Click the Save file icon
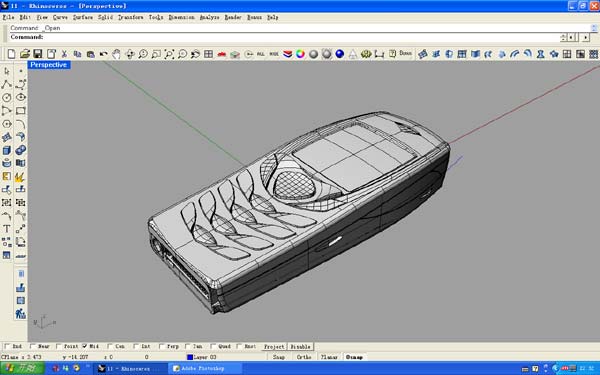 pyautogui.click(x=38, y=54)
